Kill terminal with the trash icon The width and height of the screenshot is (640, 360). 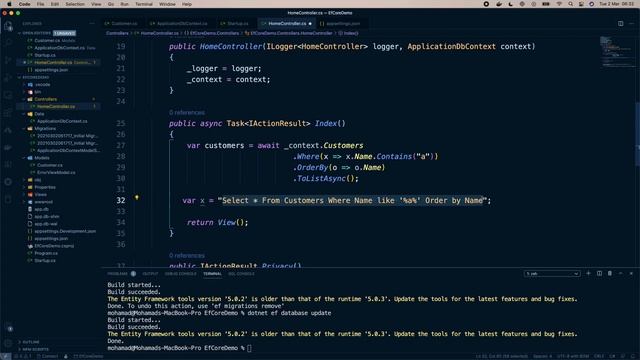pyautogui.click(x=610, y=273)
